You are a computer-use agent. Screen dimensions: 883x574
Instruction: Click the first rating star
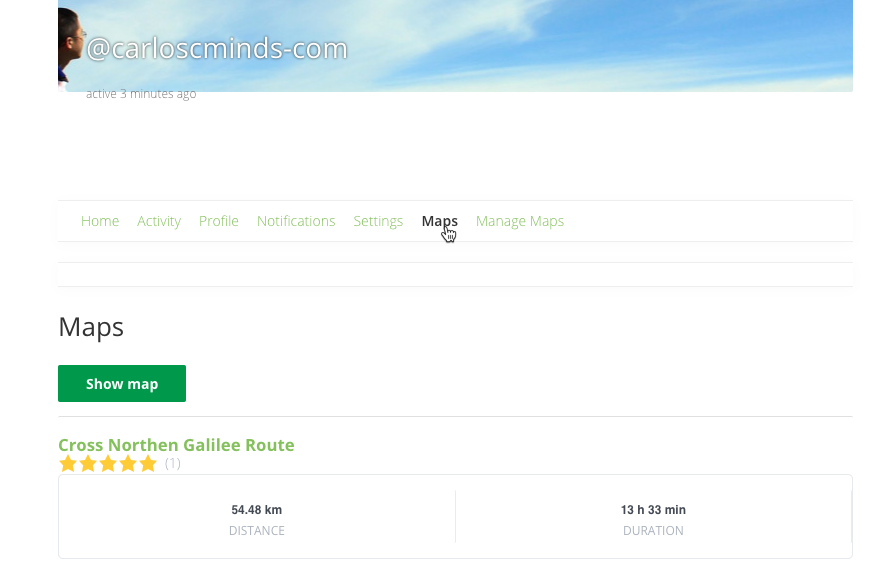pos(68,464)
